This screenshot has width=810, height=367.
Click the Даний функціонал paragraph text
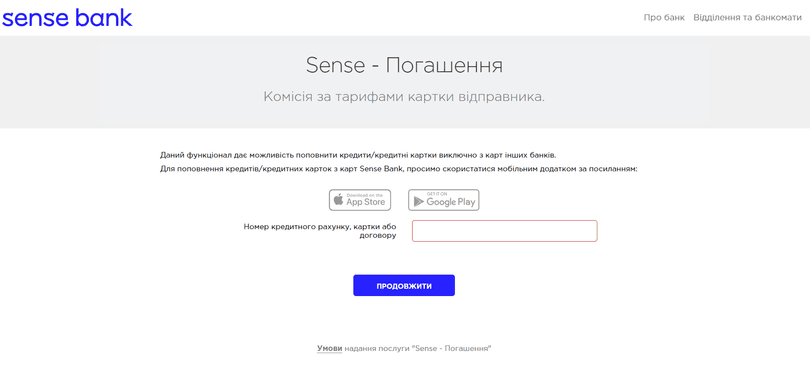[x=358, y=155]
